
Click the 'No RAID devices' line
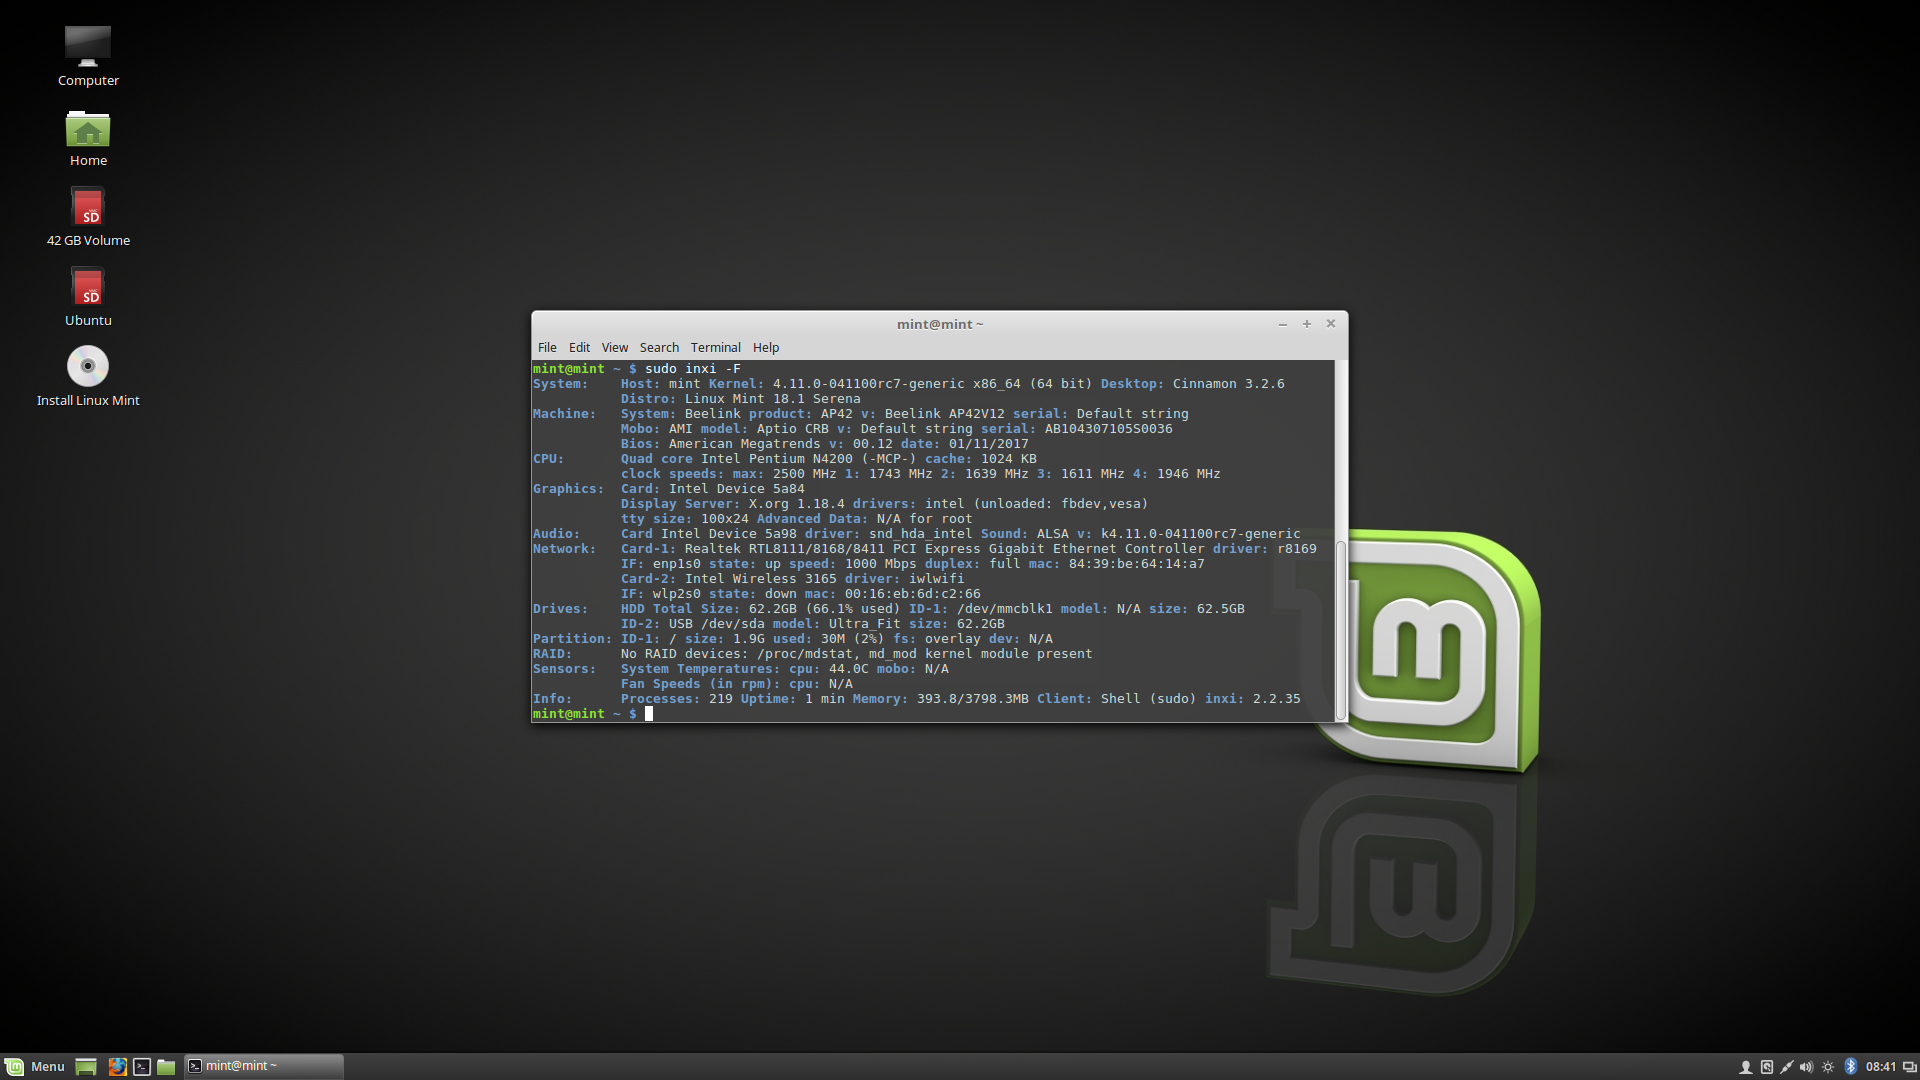[x=857, y=654]
